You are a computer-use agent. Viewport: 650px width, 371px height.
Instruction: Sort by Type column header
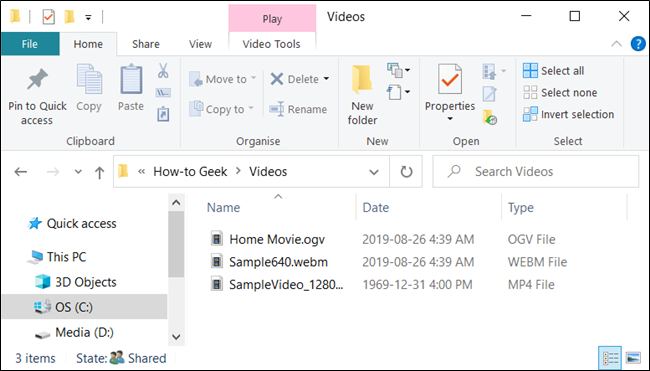521,207
